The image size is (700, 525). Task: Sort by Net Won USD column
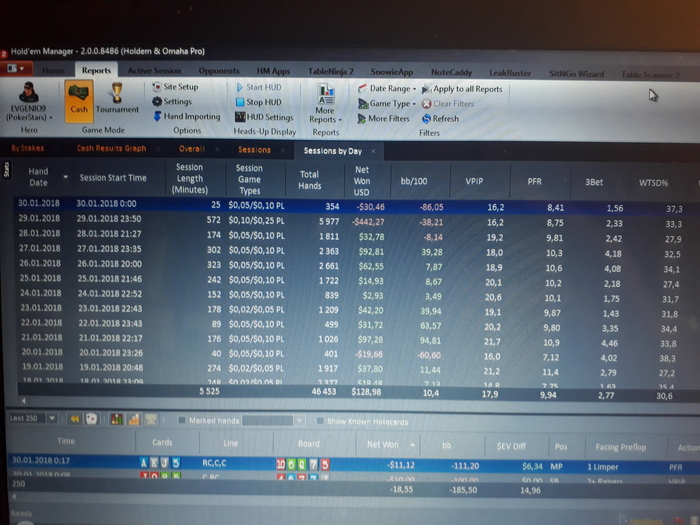point(362,181)
